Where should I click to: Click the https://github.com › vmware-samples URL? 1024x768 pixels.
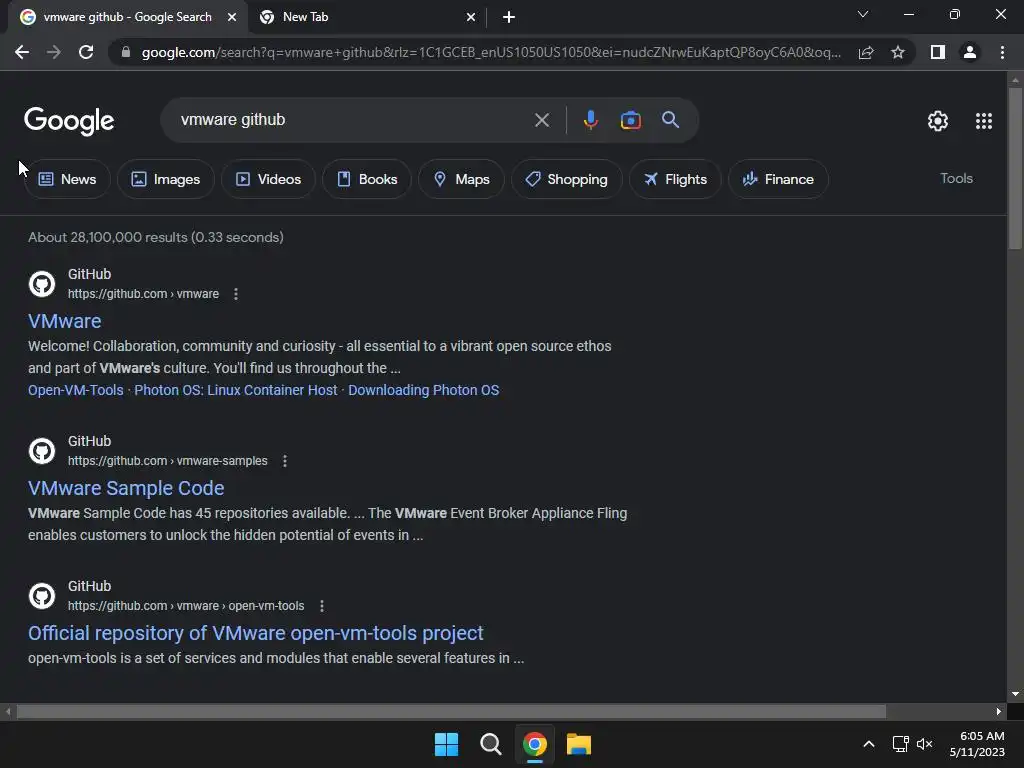click(x=168, y=461)
